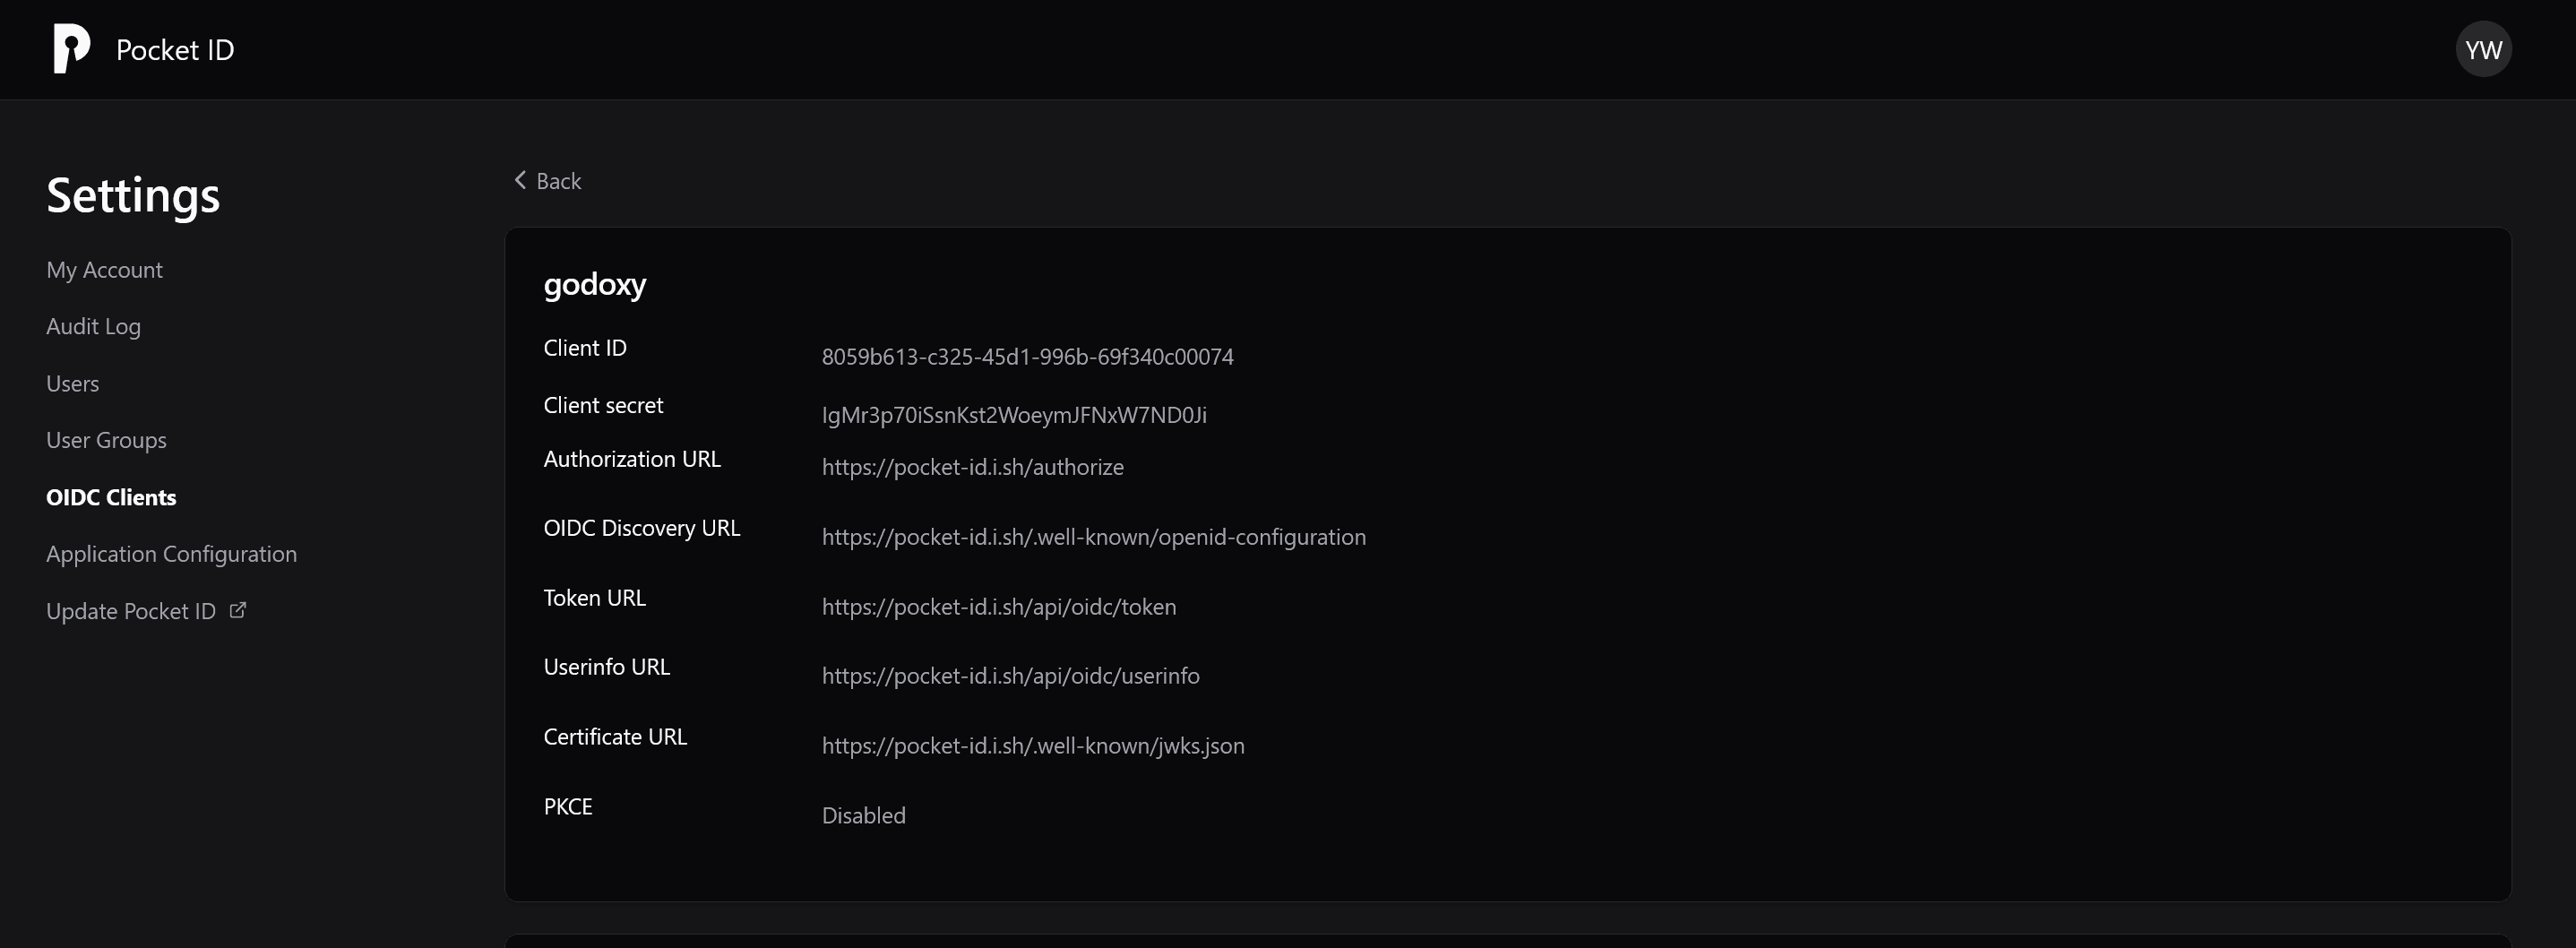
Task: Click the Authorization URL value
Action: coord(971,466)
